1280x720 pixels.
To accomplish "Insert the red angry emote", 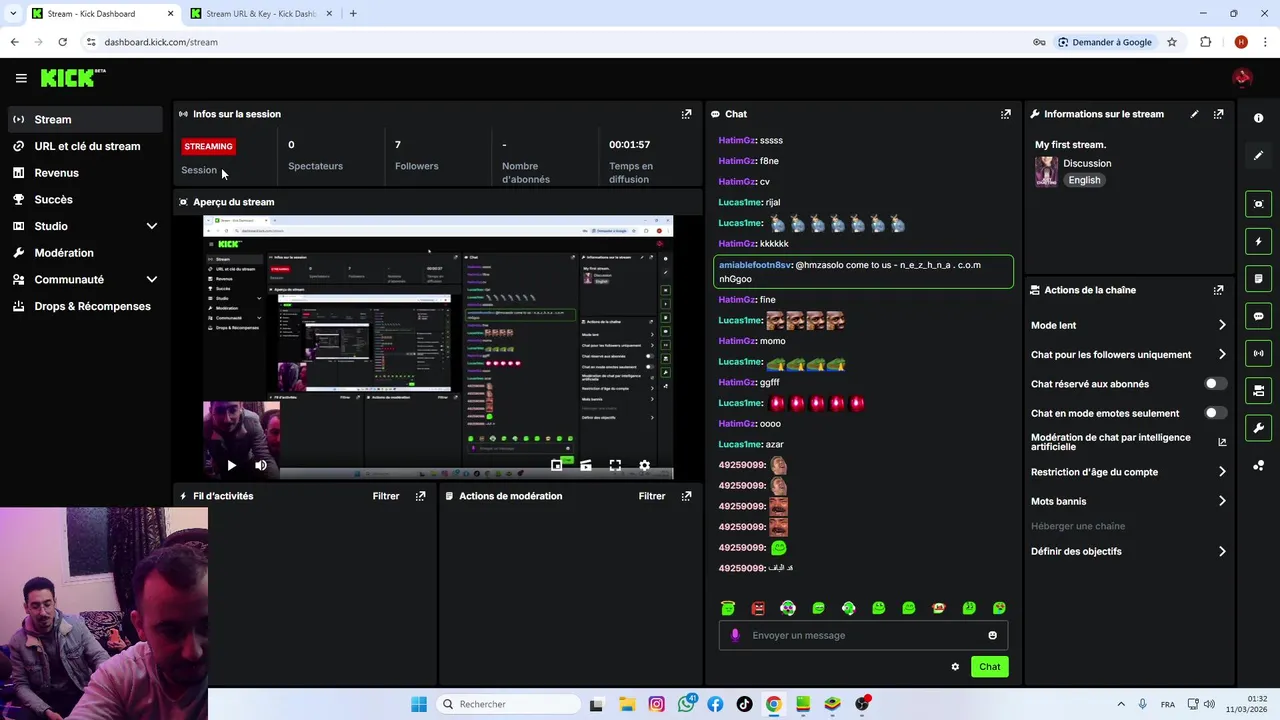I will tap(758, 608).
